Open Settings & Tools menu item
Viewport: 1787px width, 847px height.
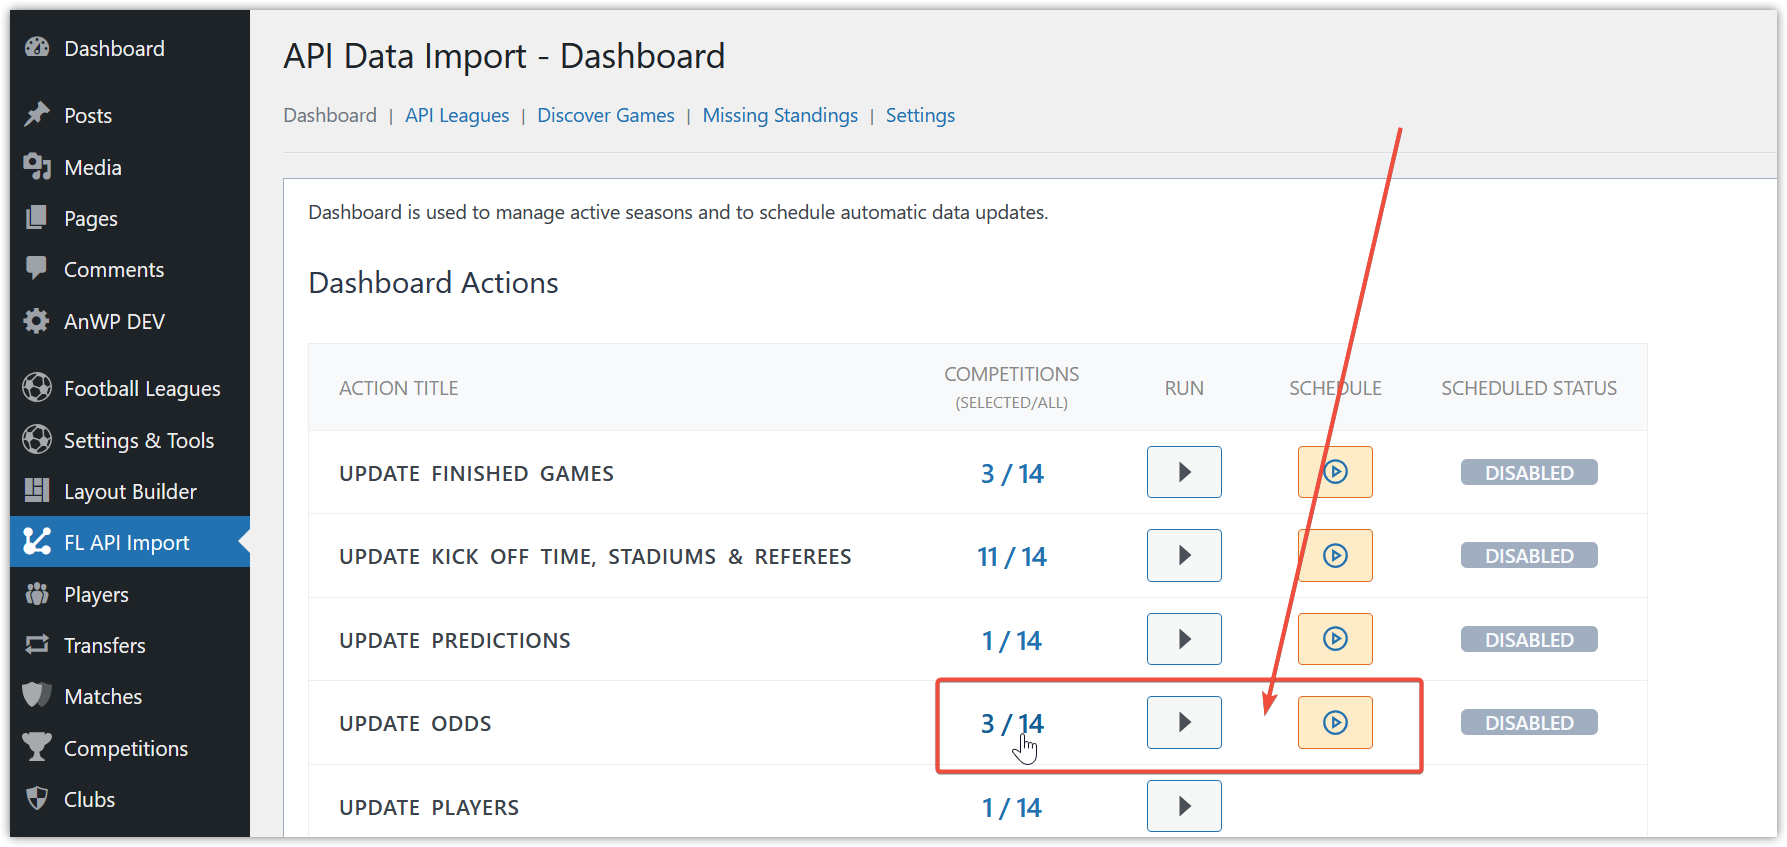pos(130,440)
